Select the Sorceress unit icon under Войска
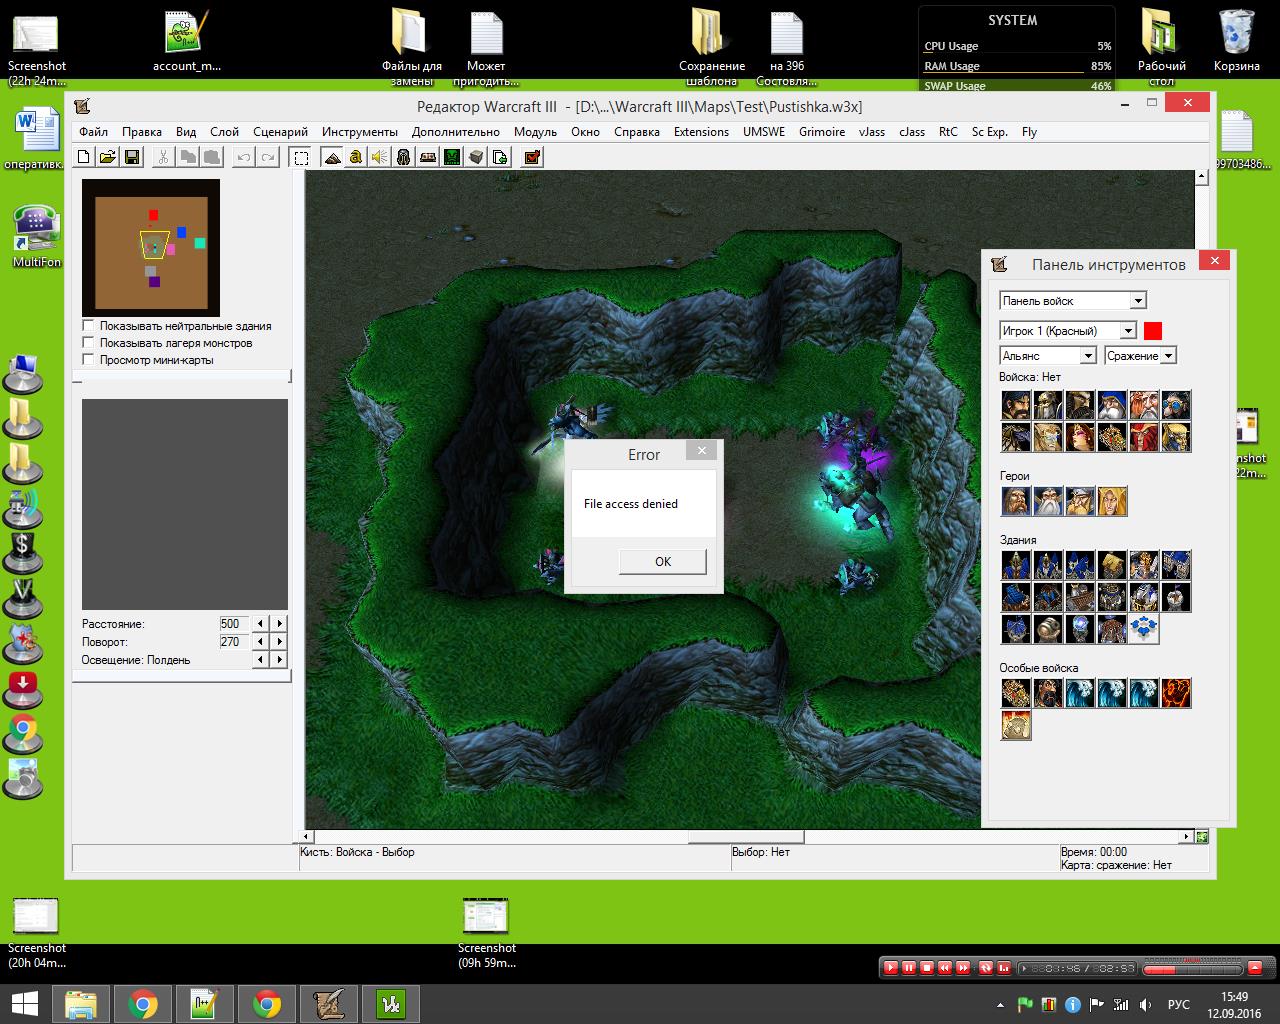Image resolution: width=1280 pixels, height=1024 pixels. 1080,437
